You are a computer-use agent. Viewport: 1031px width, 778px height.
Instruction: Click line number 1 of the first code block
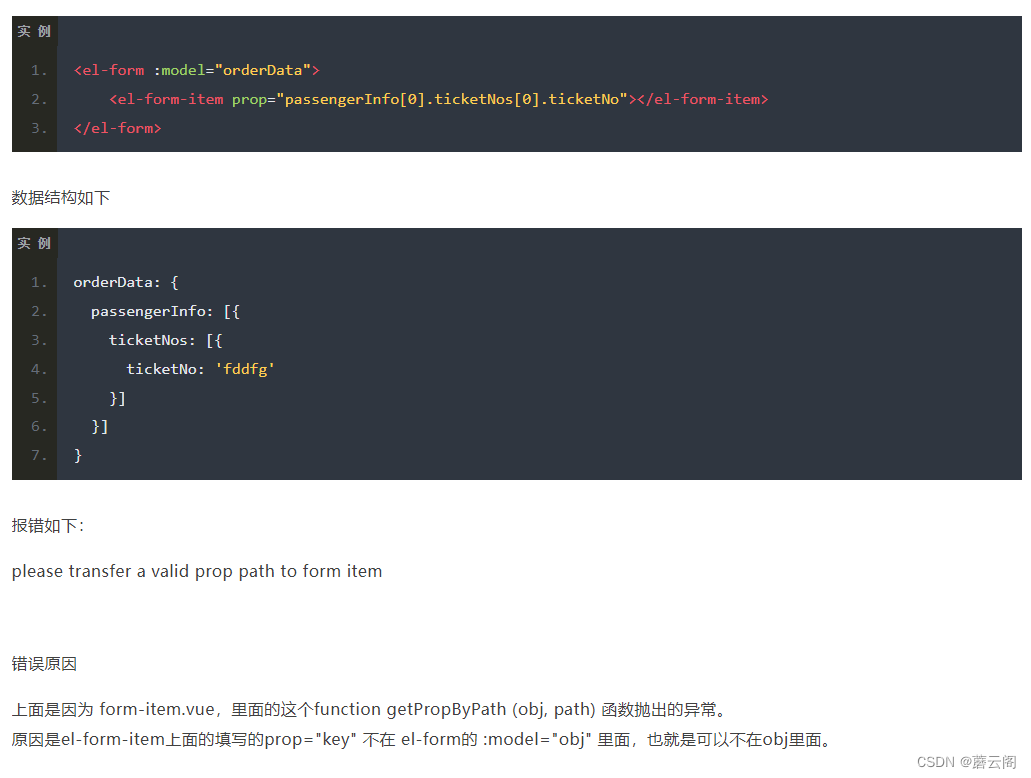[37, 69]
